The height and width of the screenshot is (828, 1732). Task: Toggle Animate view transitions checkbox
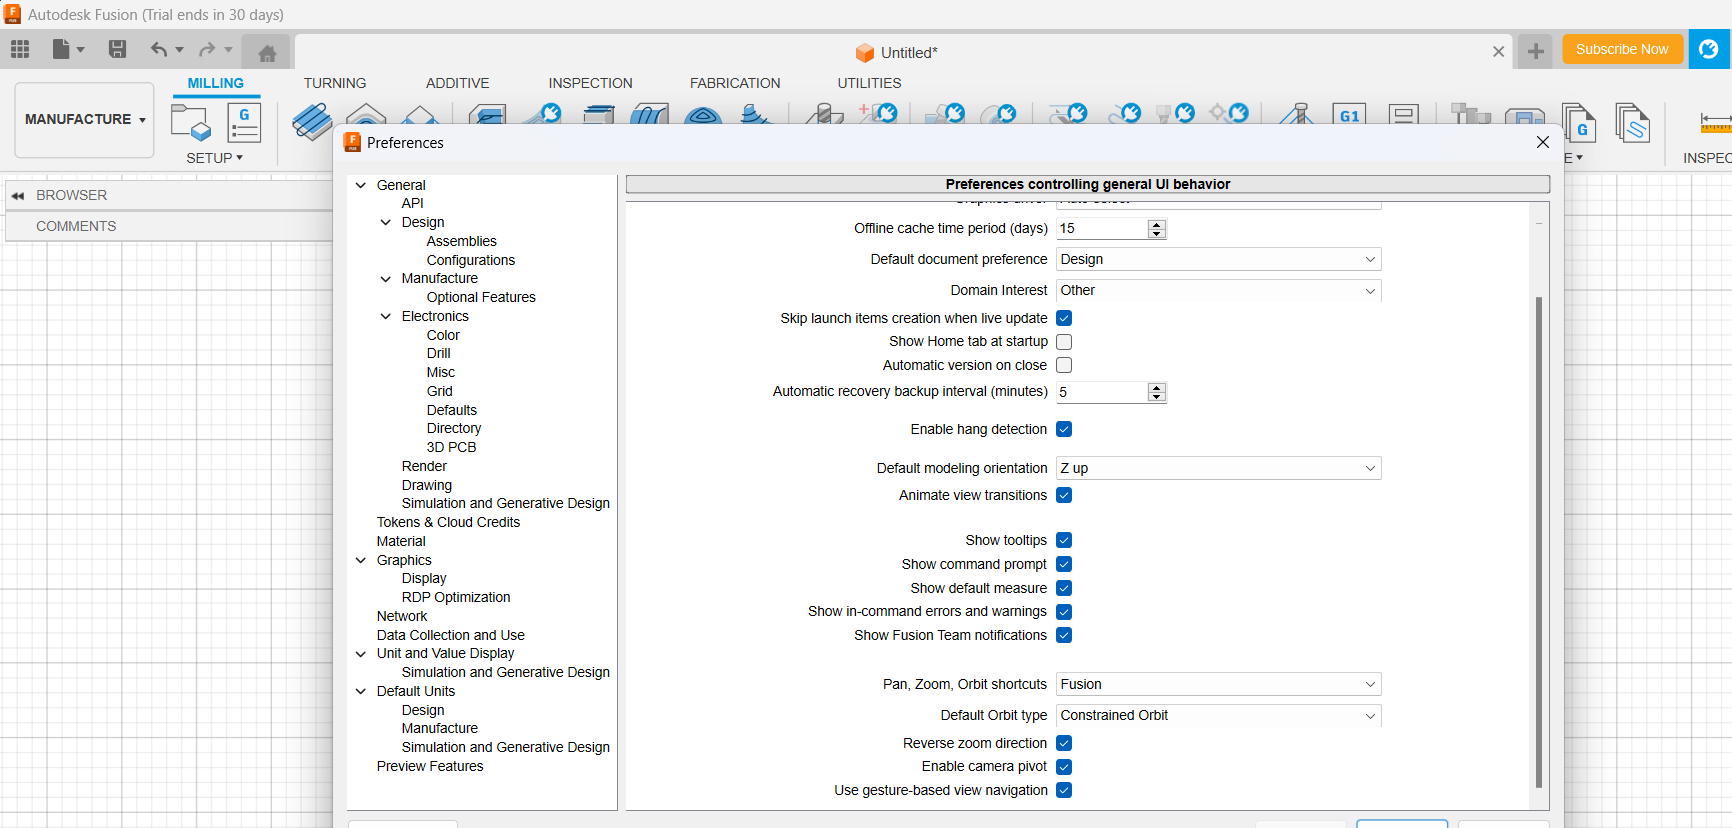coord(1064,495)
